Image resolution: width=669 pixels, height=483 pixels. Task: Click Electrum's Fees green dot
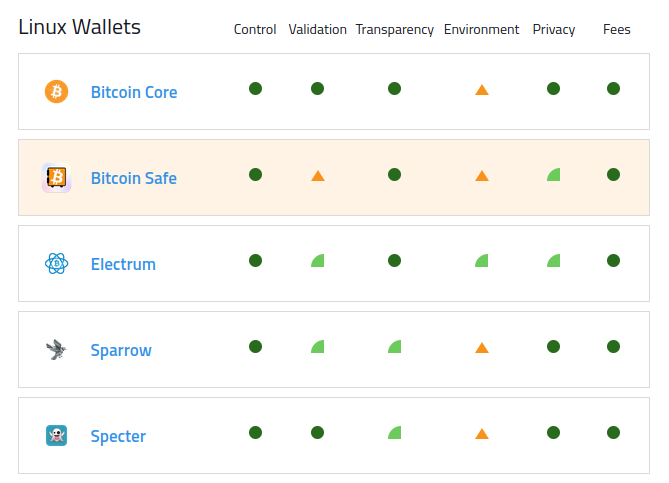click(613, 260)
